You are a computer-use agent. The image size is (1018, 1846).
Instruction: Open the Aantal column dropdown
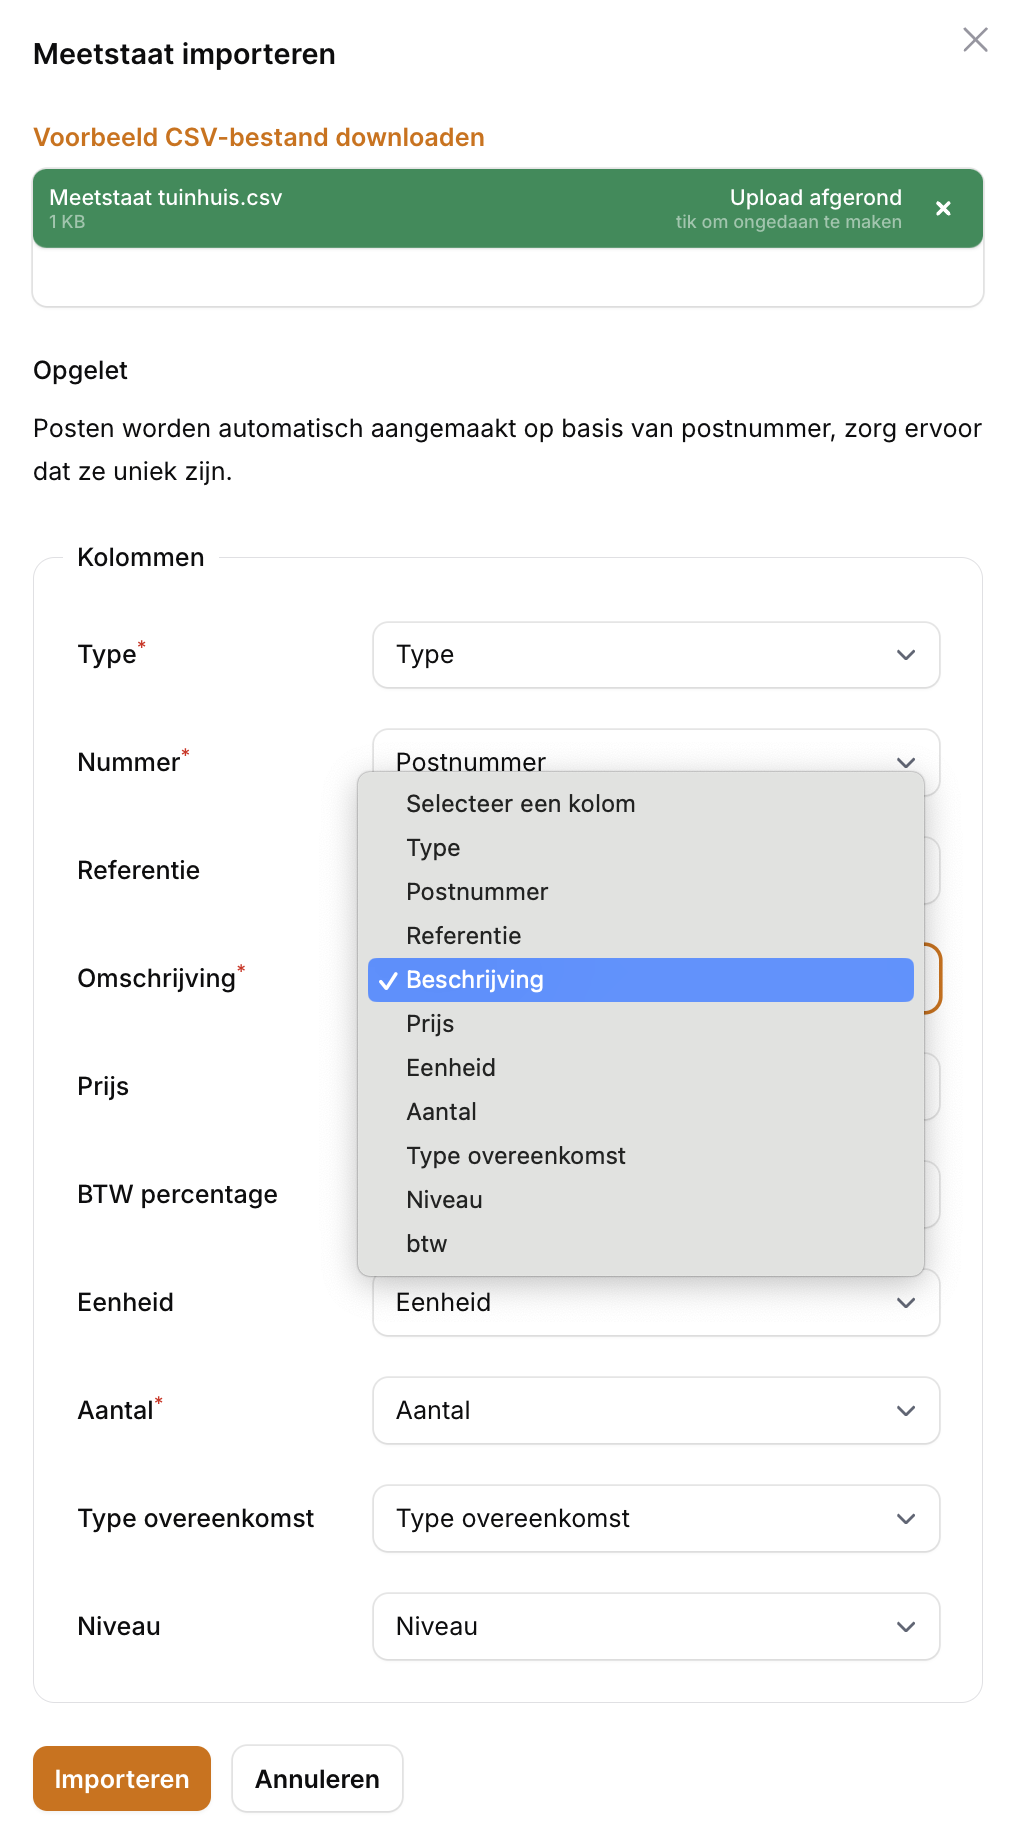[655, 1411]
